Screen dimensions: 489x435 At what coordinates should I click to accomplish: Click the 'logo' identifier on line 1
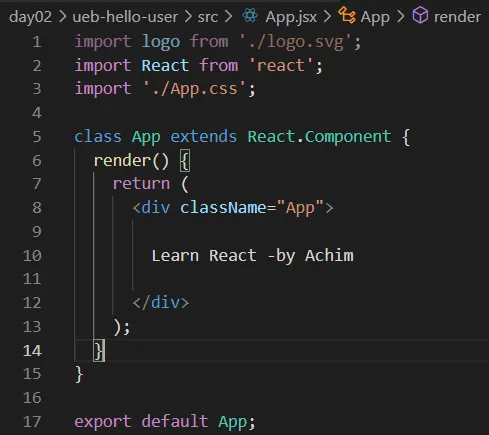(x=161, y=42)
